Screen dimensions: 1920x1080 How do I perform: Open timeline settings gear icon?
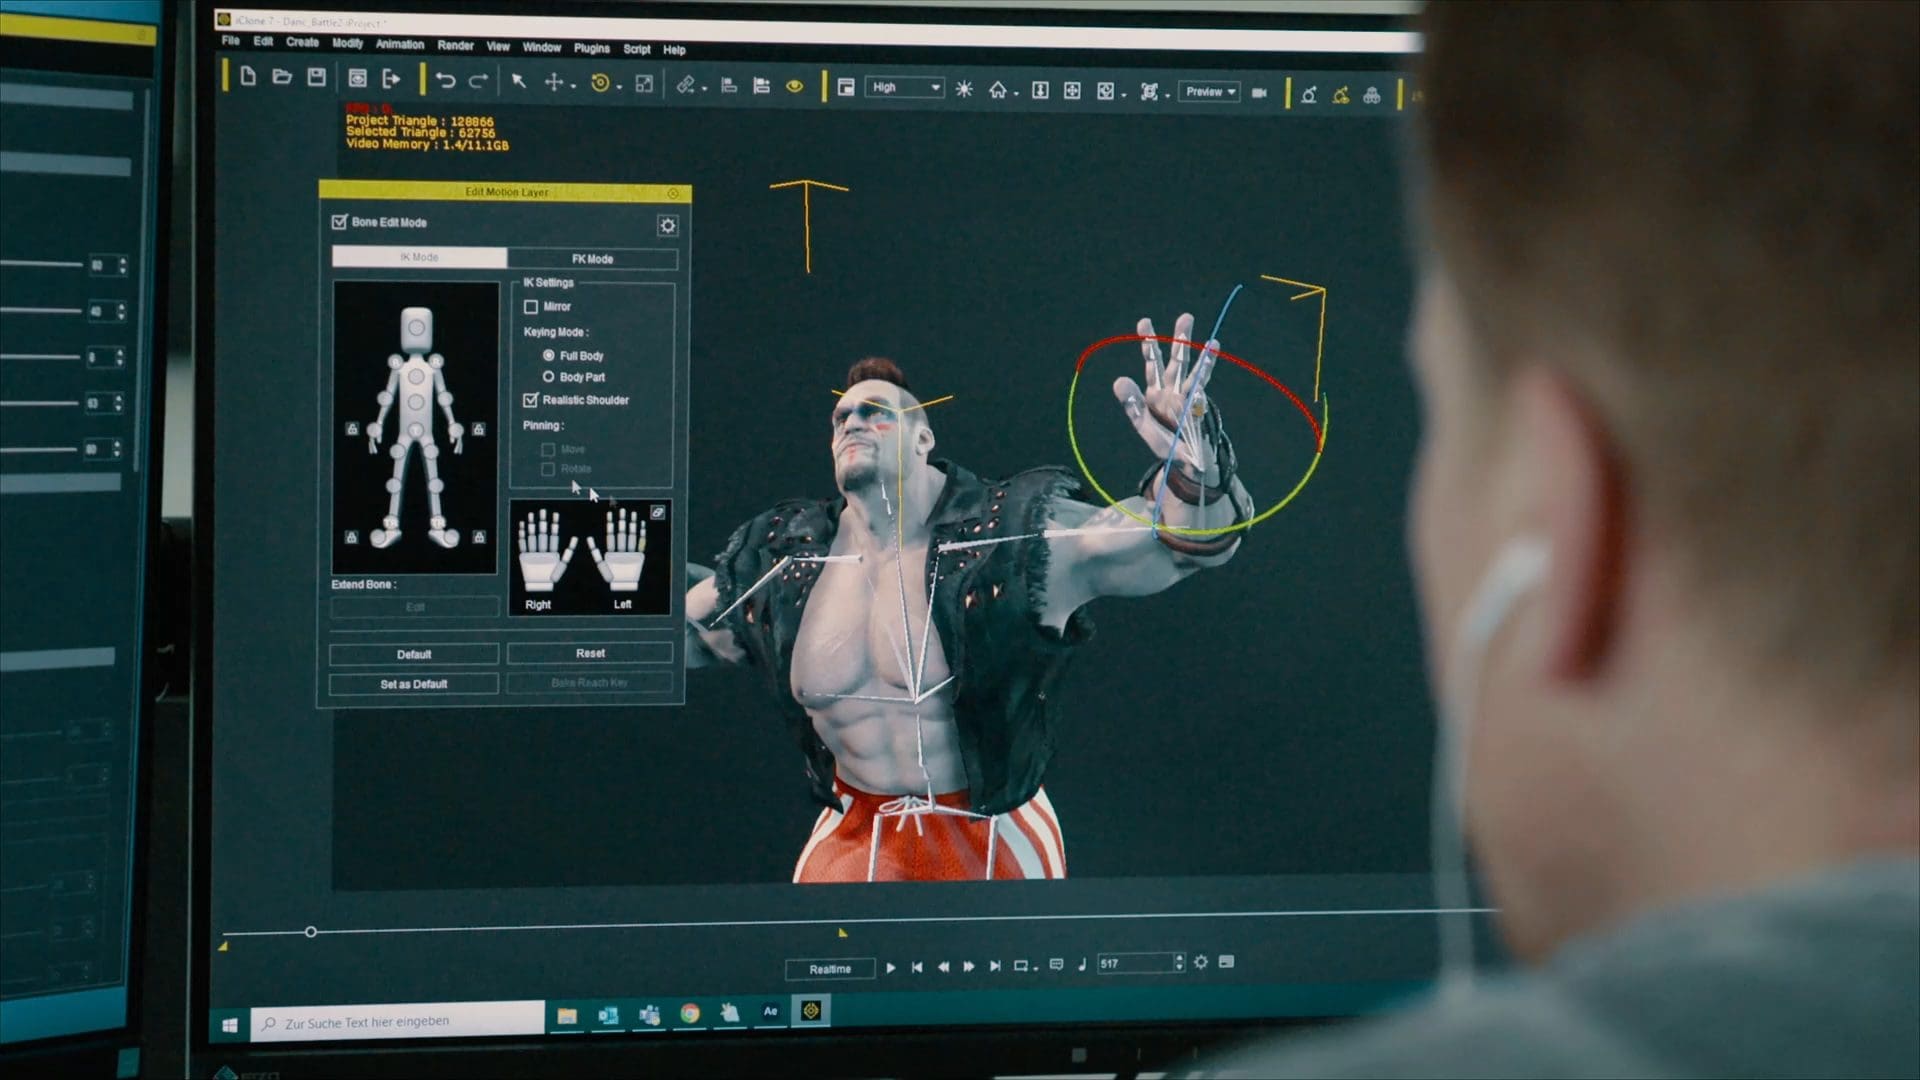coord(1201,962)
